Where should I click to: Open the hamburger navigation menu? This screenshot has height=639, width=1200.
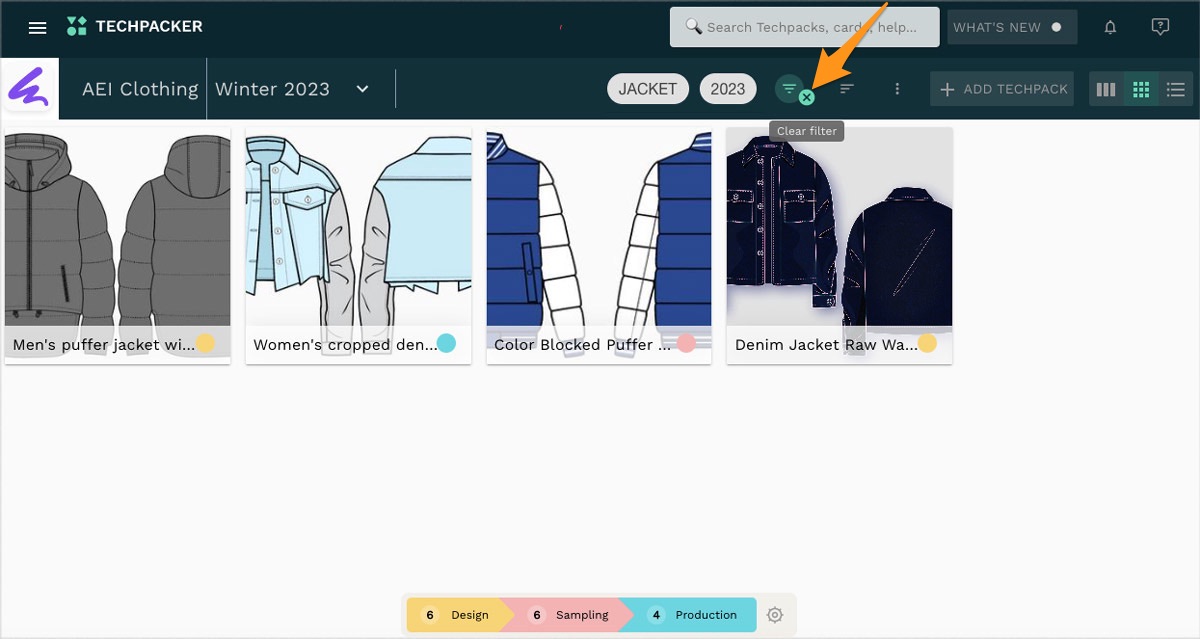tap(37, 28)
